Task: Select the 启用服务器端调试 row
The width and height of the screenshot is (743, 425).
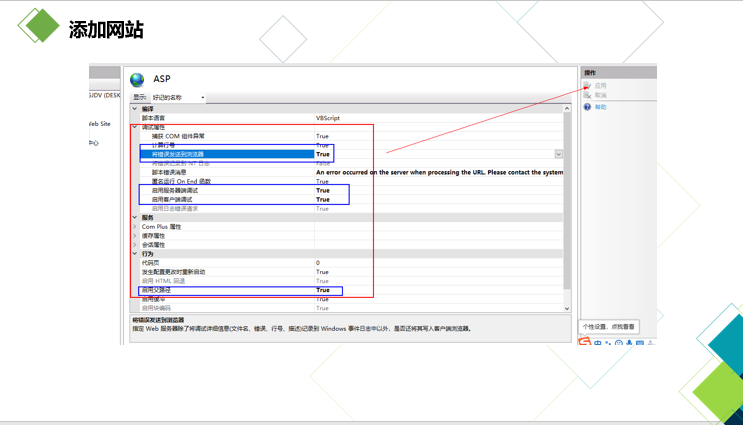Action: [x=351, y=190]
